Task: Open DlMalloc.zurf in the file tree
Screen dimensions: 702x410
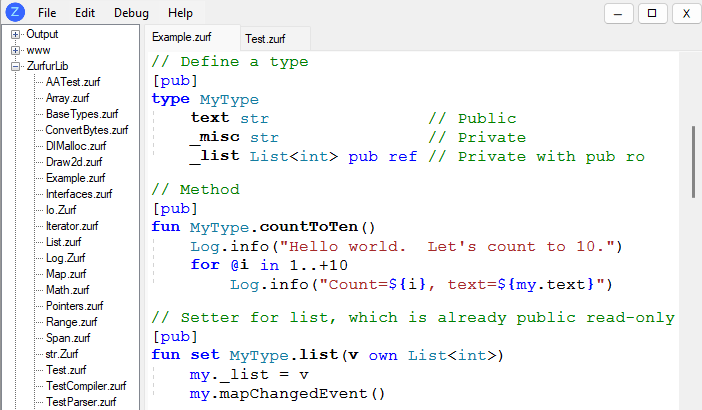Action: click(76, 146)
